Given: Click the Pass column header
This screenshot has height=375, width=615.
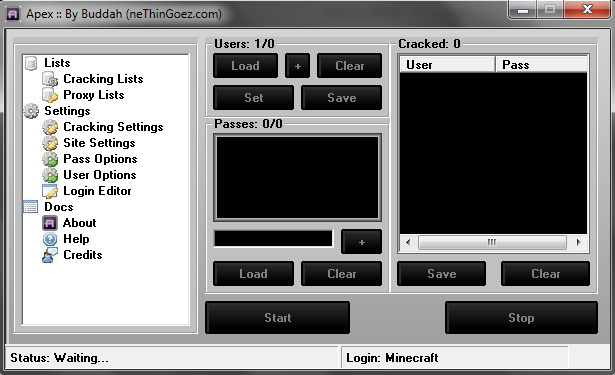Looking at the screenshot, I should point(542,64).
